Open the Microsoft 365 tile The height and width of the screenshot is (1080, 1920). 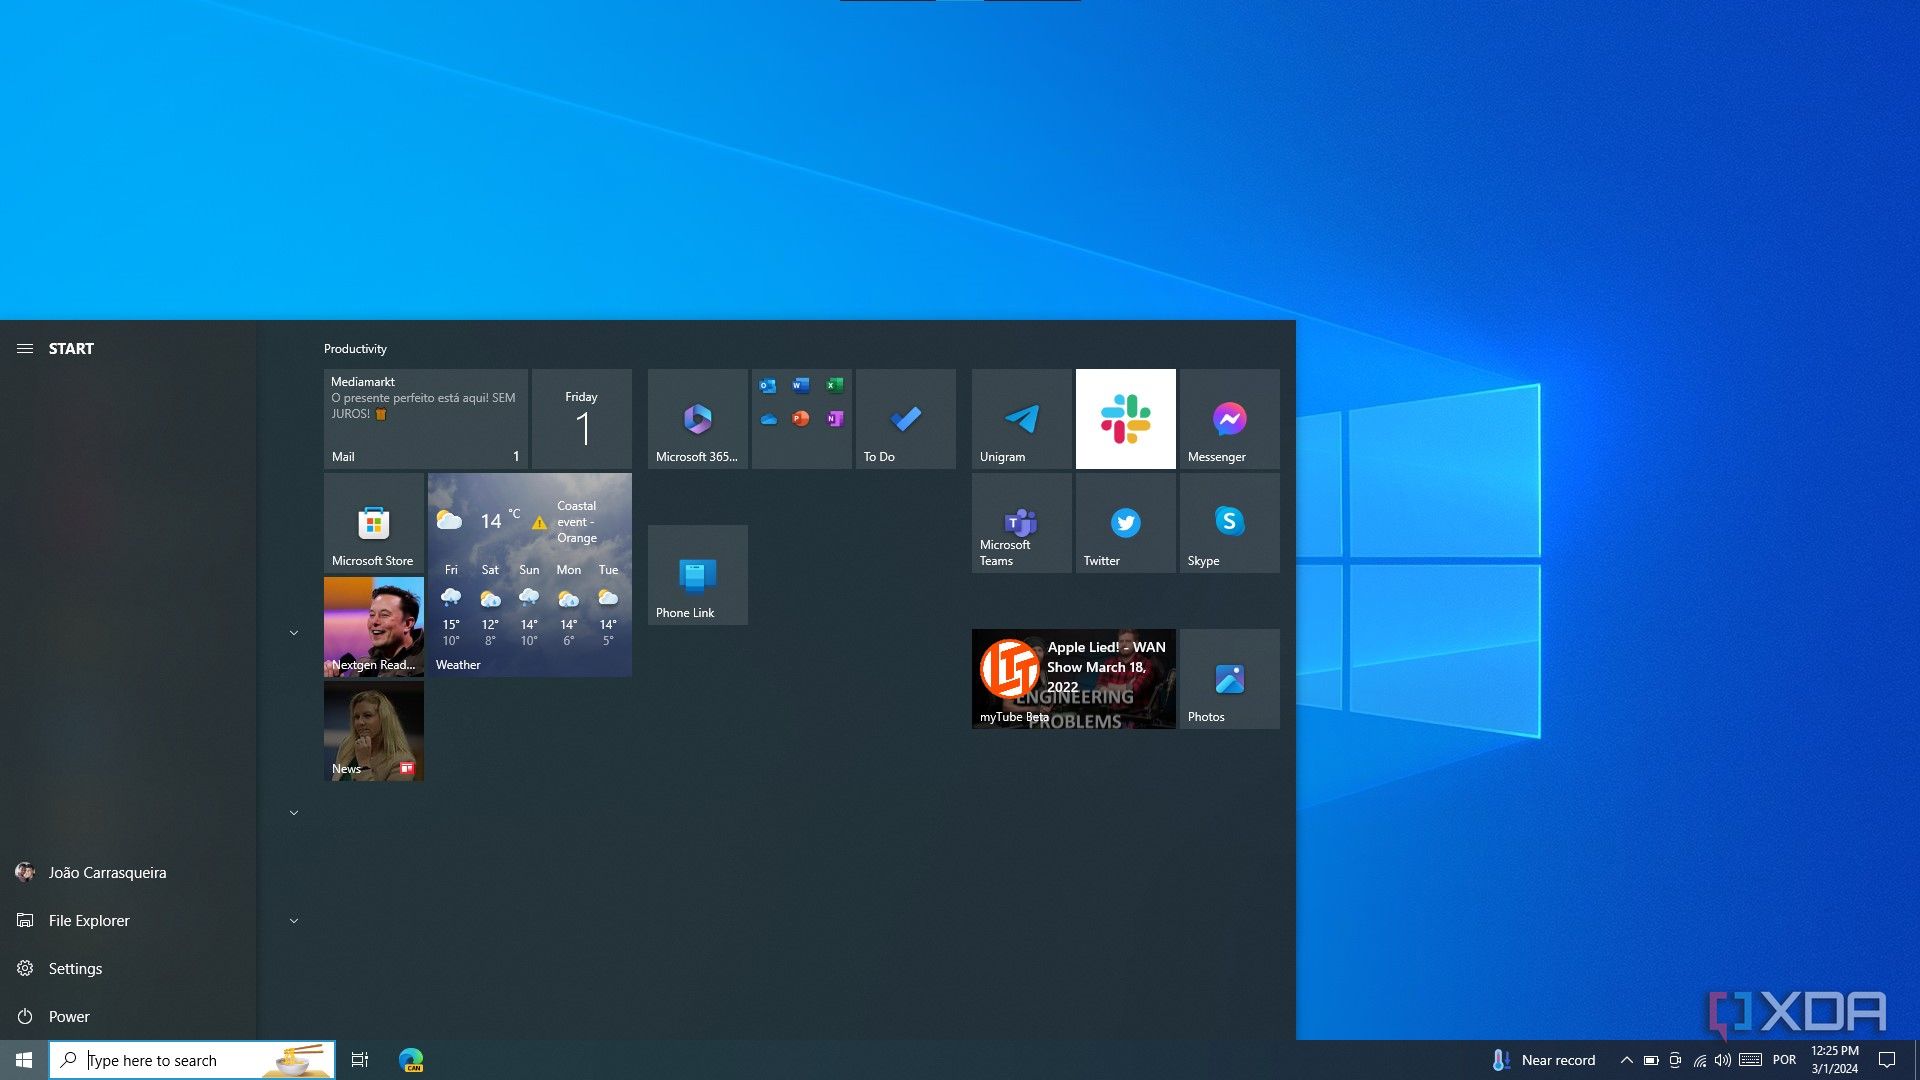tap(697, 419)
